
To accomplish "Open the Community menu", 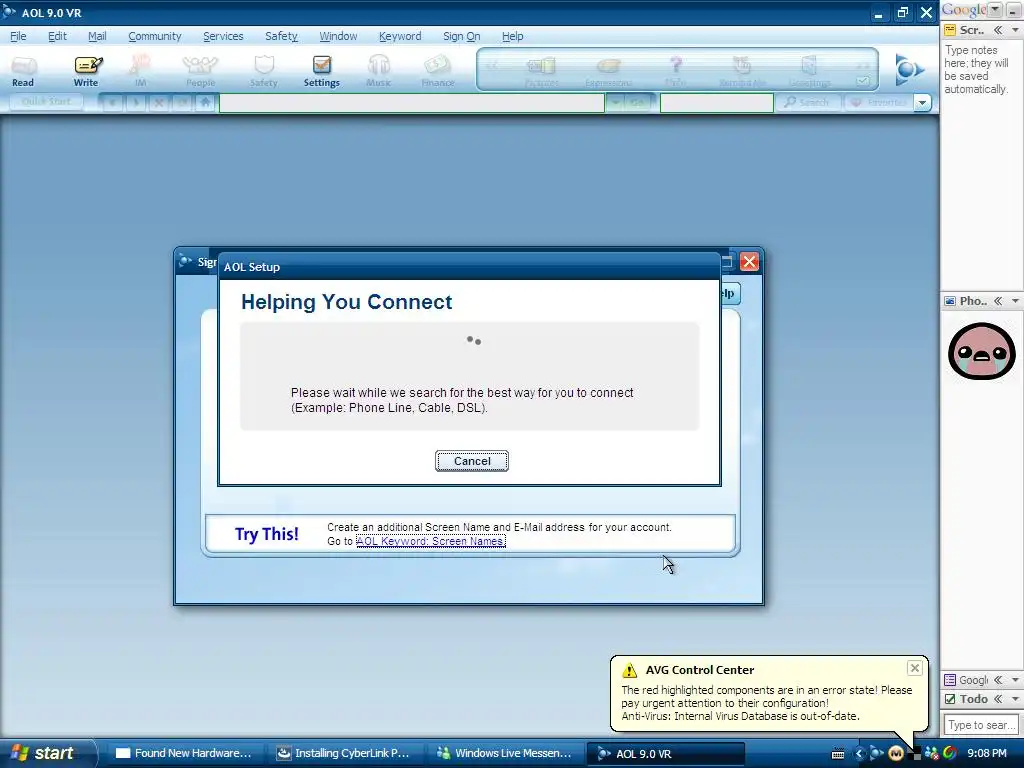I will coord(155,36).
